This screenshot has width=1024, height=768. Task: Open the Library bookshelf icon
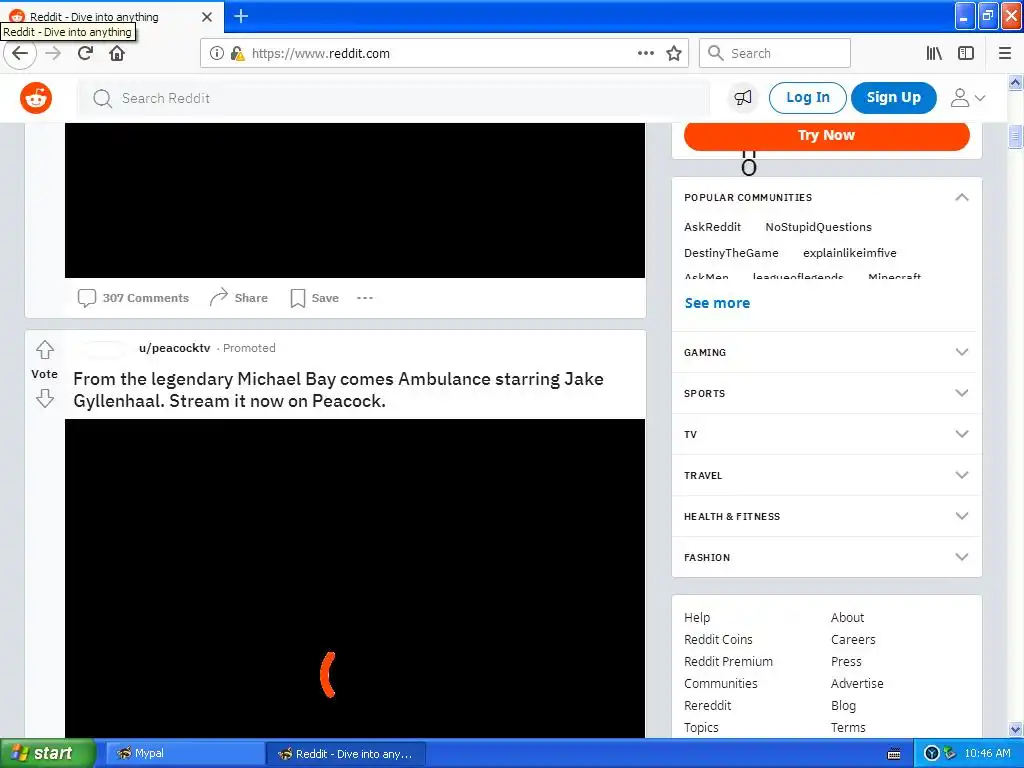click(934, 53)
